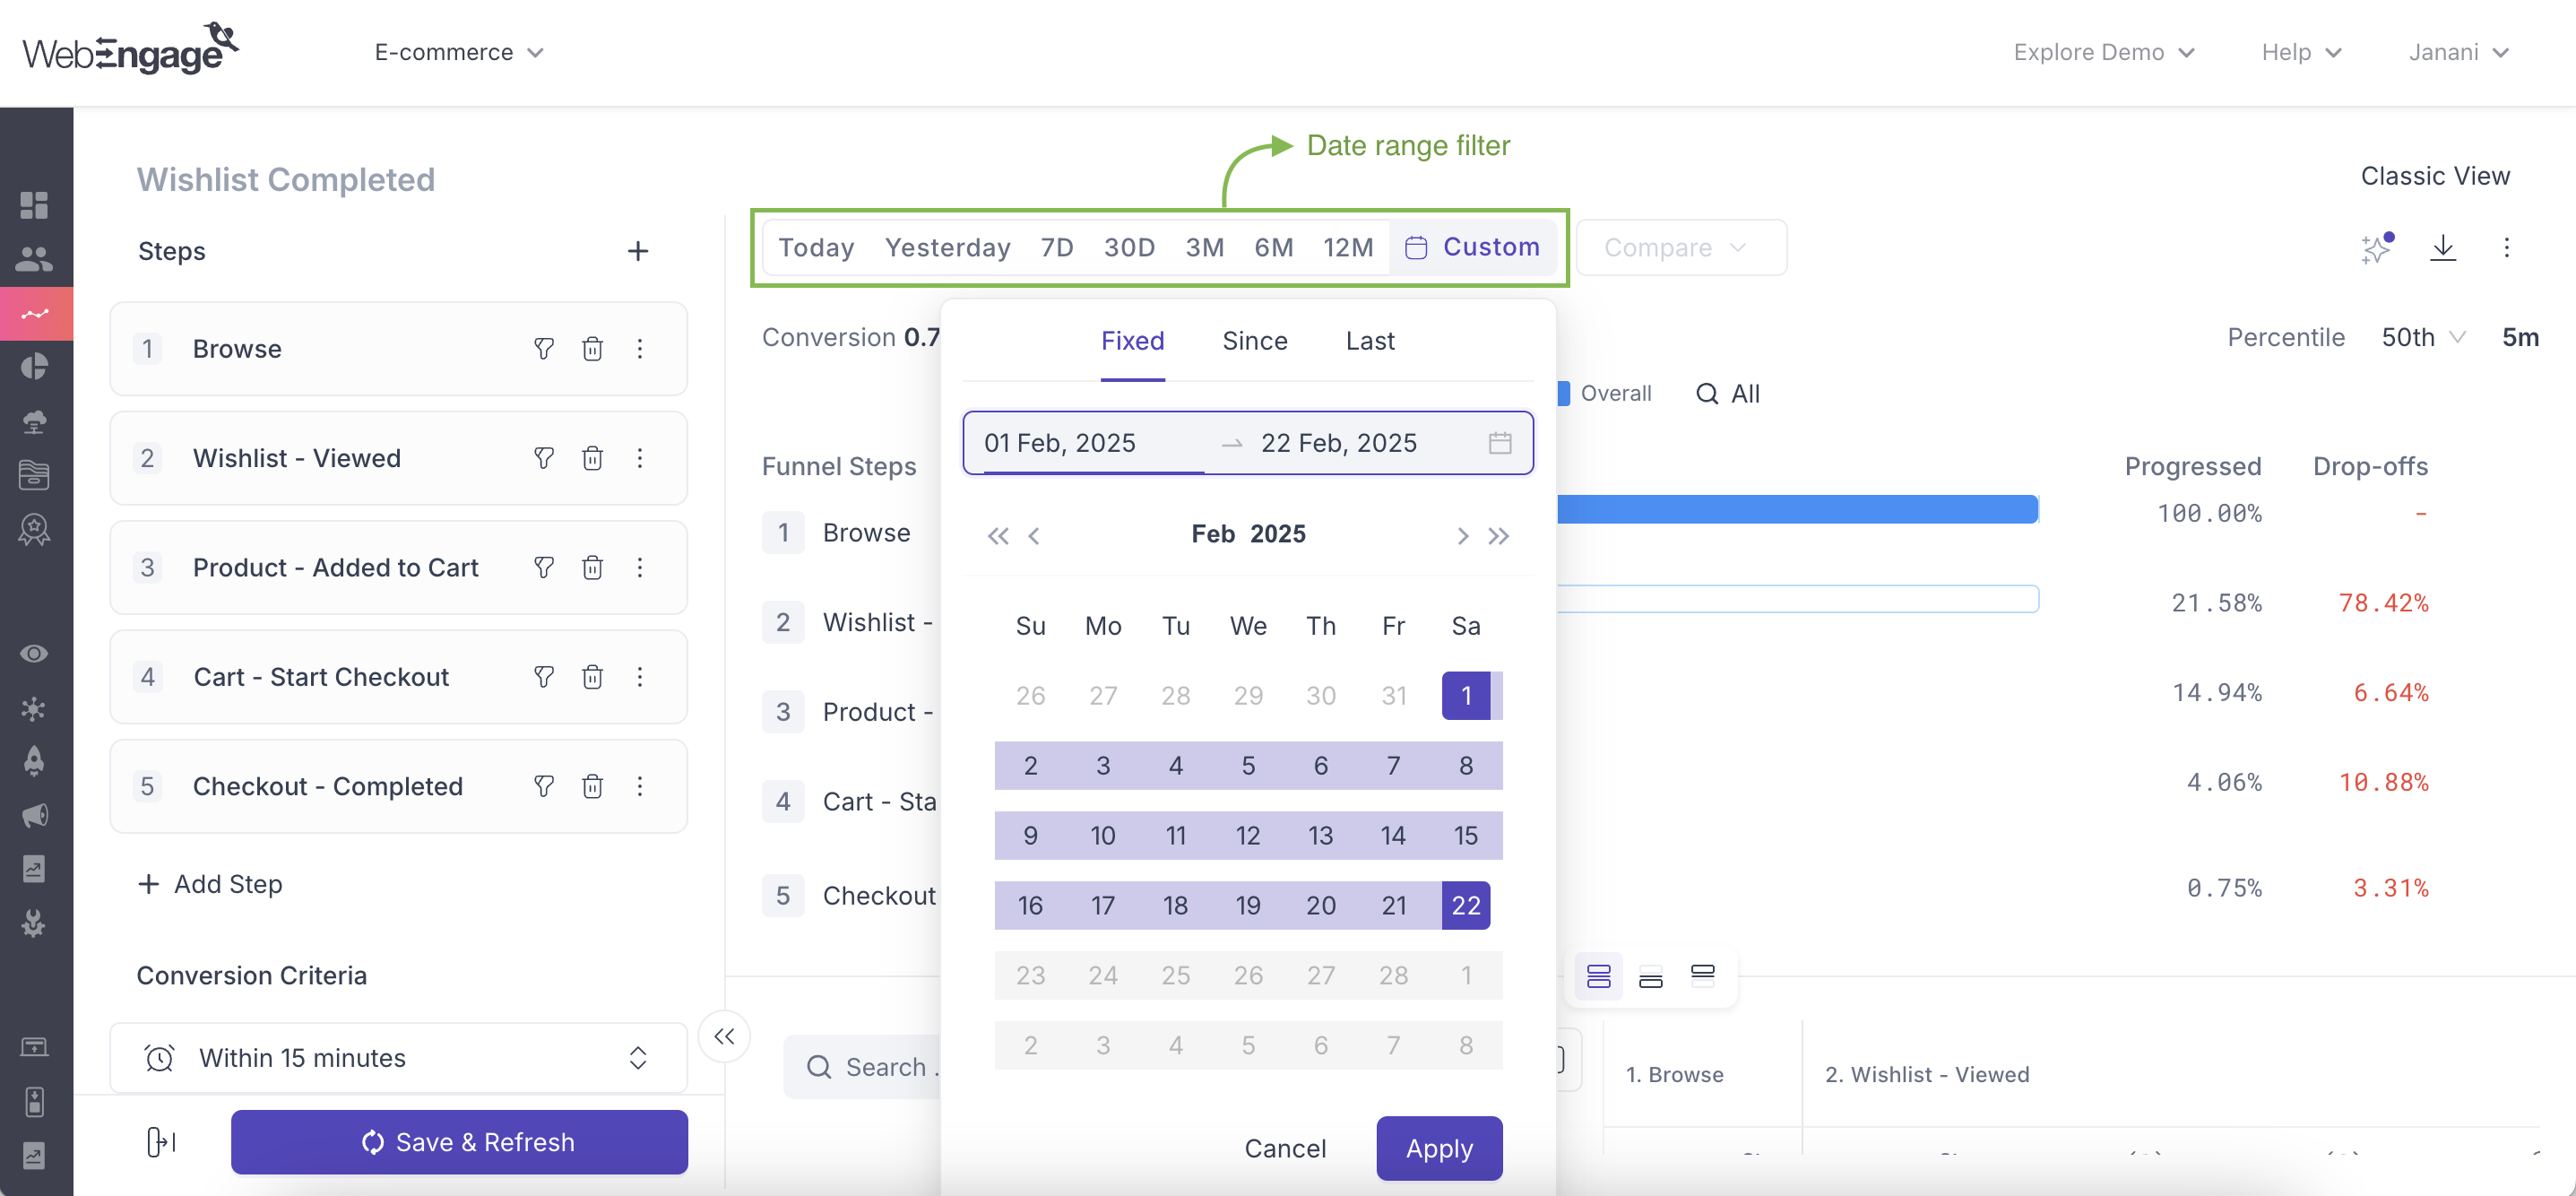Switch to the Since tab
Screen dimensions: 2576x1196
[1255, 341]
